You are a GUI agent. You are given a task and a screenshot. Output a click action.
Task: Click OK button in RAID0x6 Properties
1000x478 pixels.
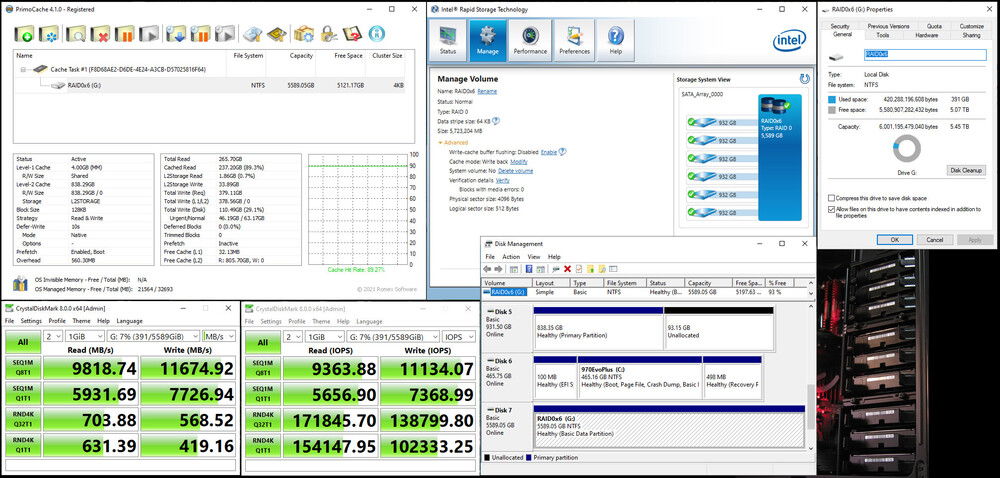894,240
